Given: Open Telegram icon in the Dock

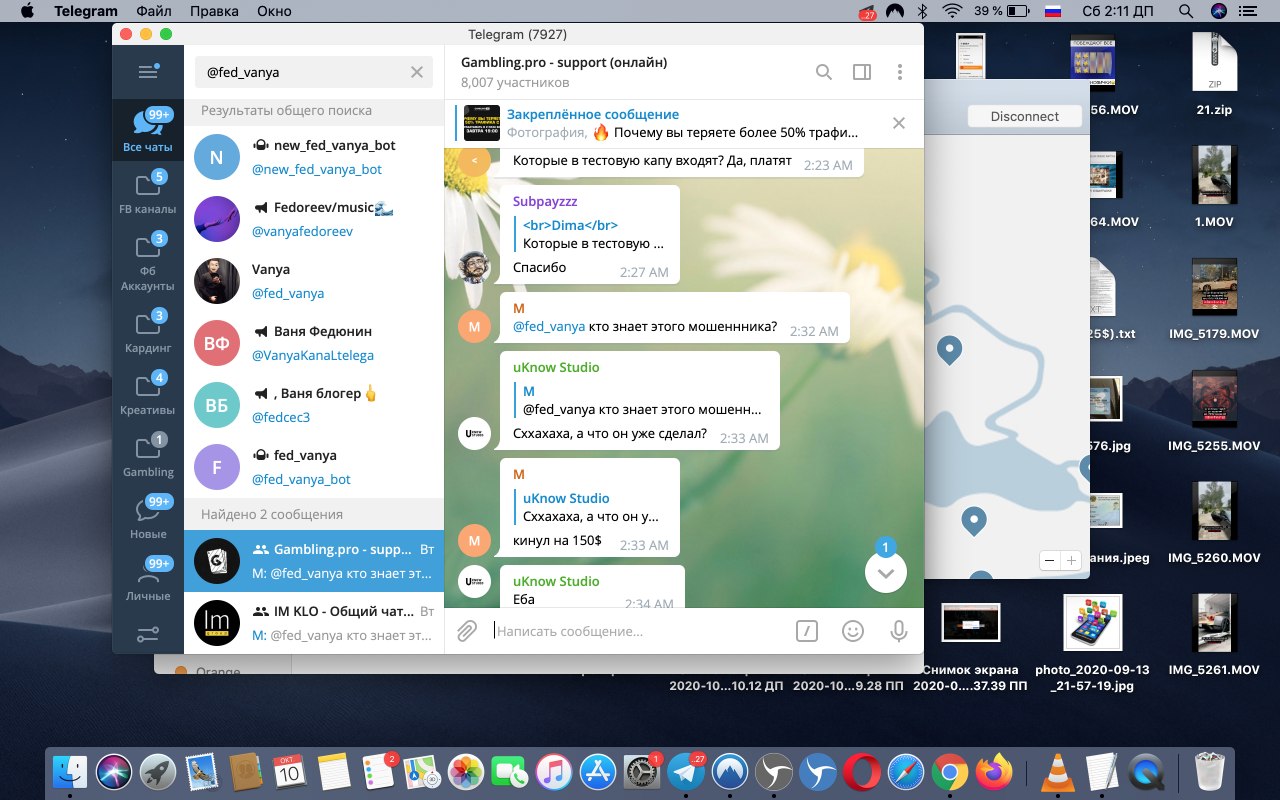Looking at the screenshot, I should pos(686,772).
